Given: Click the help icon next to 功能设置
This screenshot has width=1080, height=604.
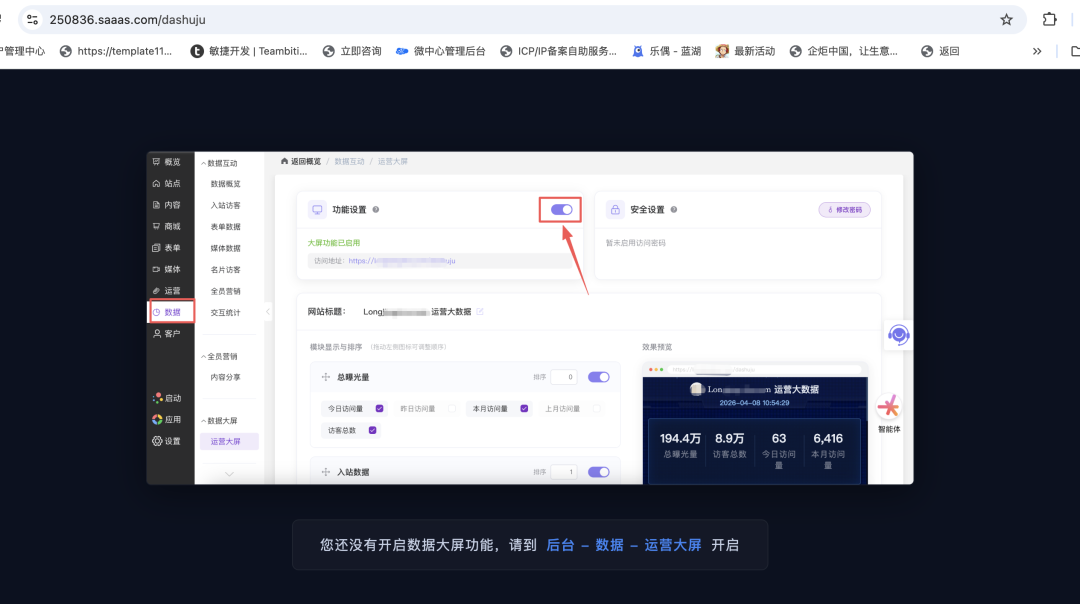Looking at the screenshot, I should click(375, 209).
